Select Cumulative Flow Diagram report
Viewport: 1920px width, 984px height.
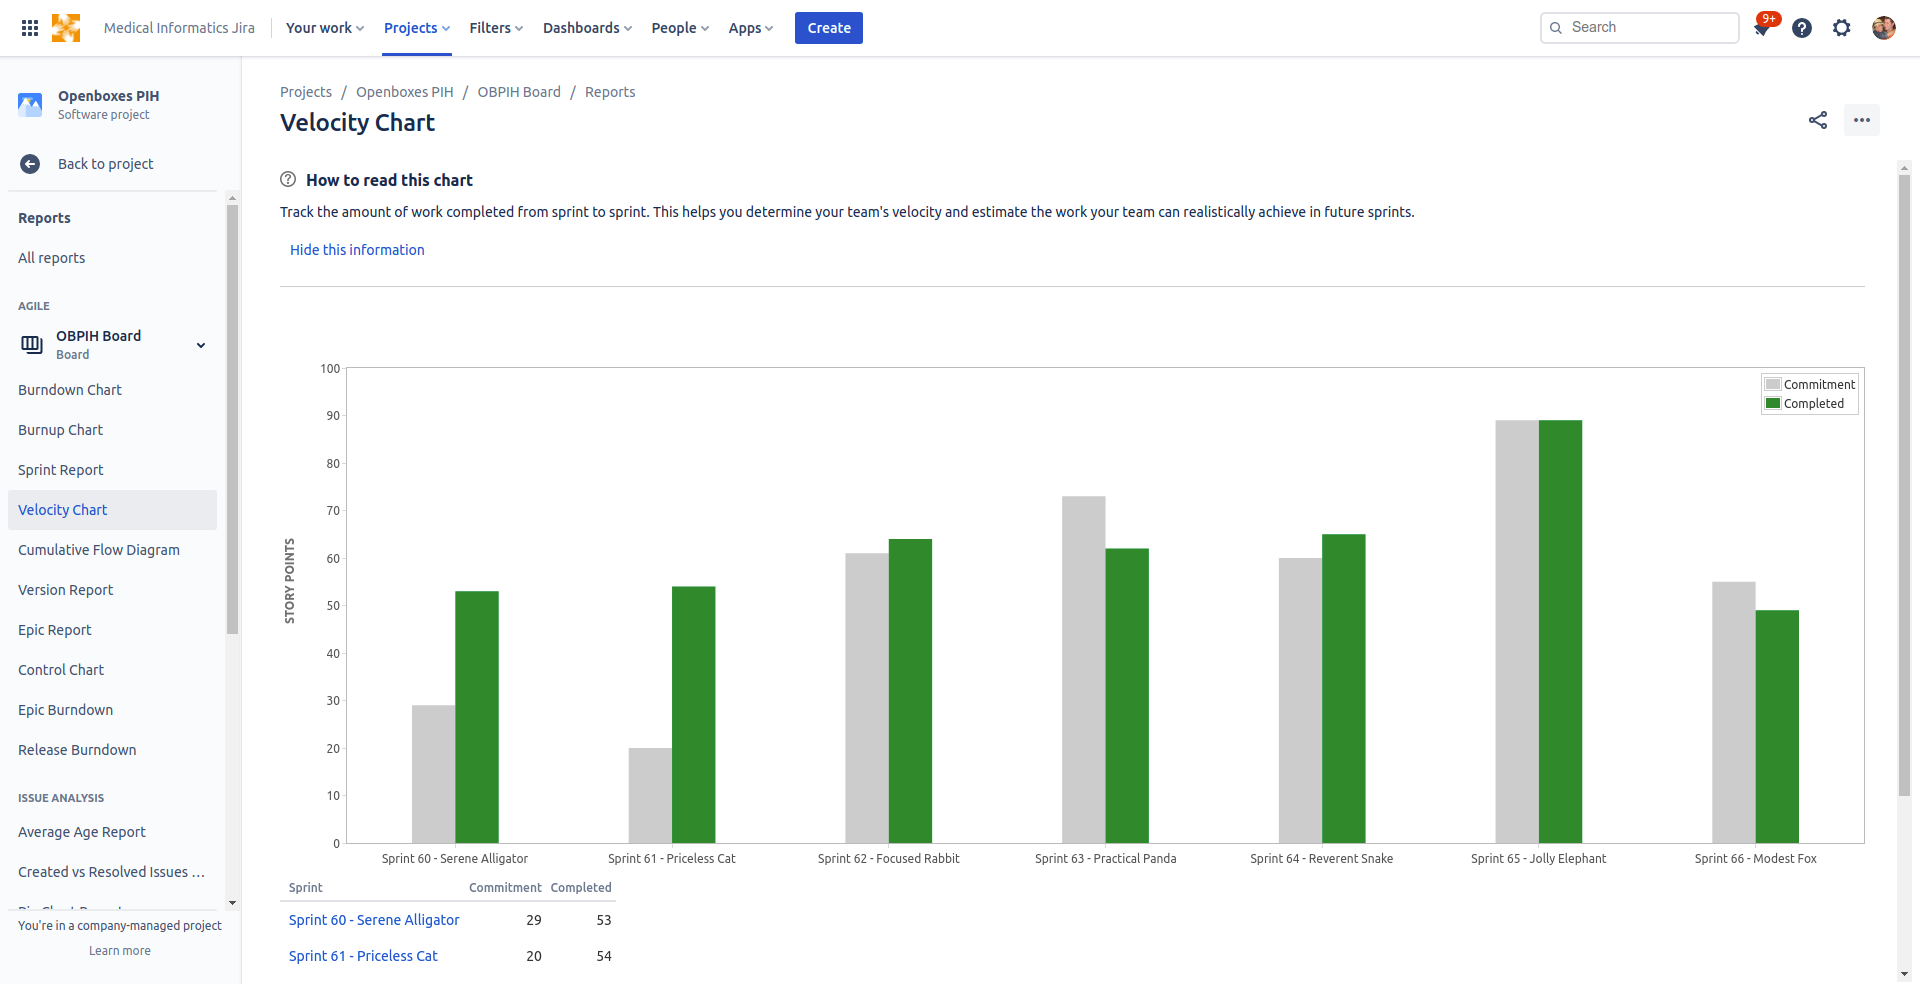click(99, 550)
